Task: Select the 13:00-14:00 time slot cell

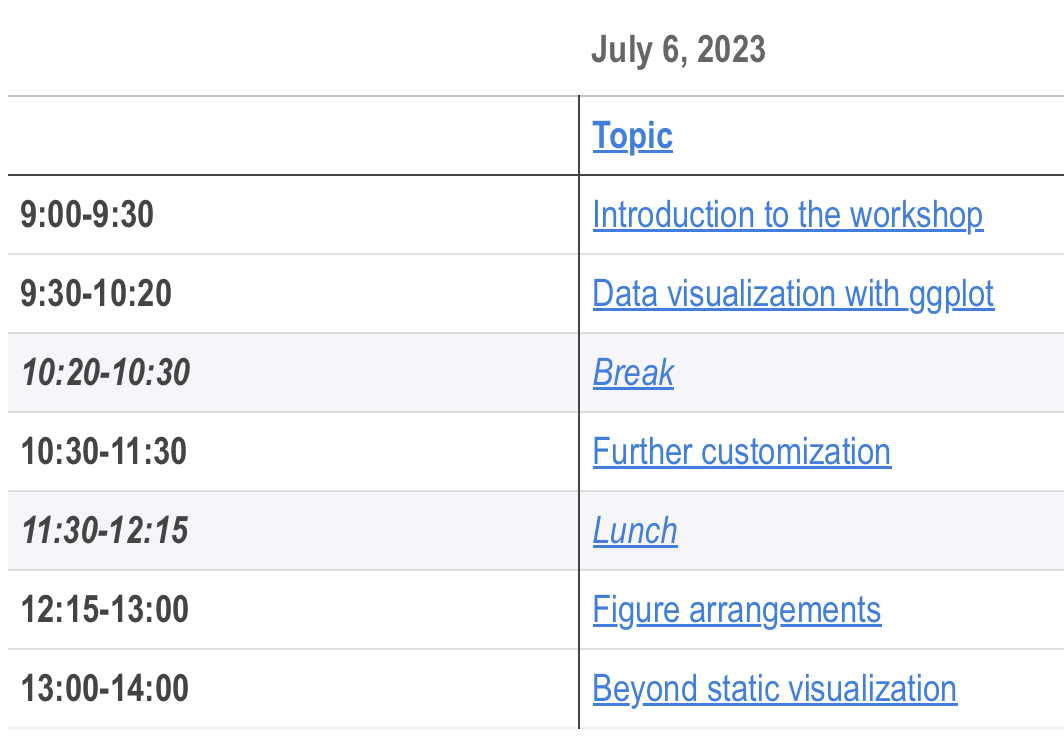Action: point(104,689)
